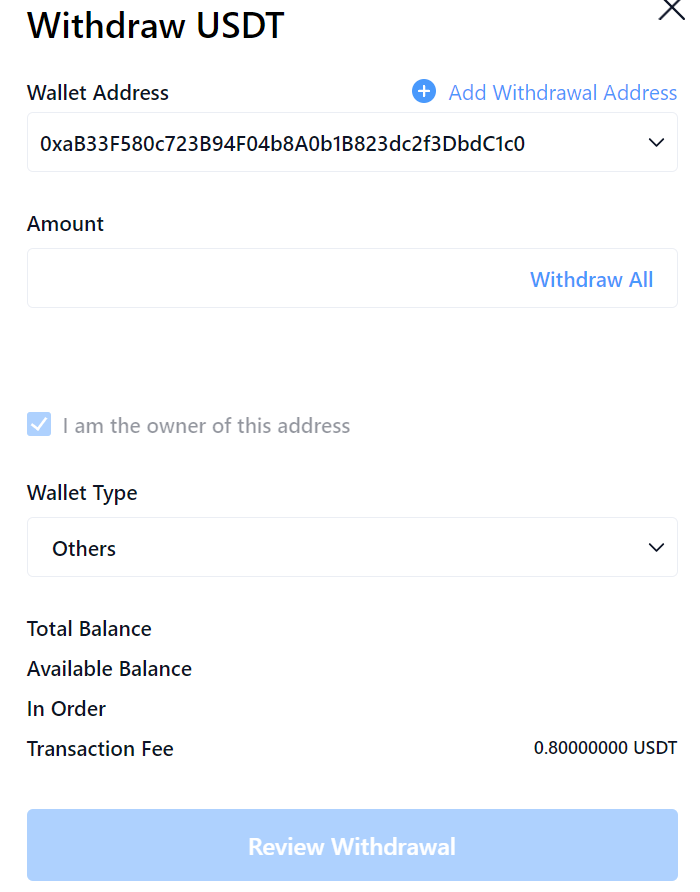Select the Available Balance row label
This screenshot has width=700, height=892.
point(109,669)
